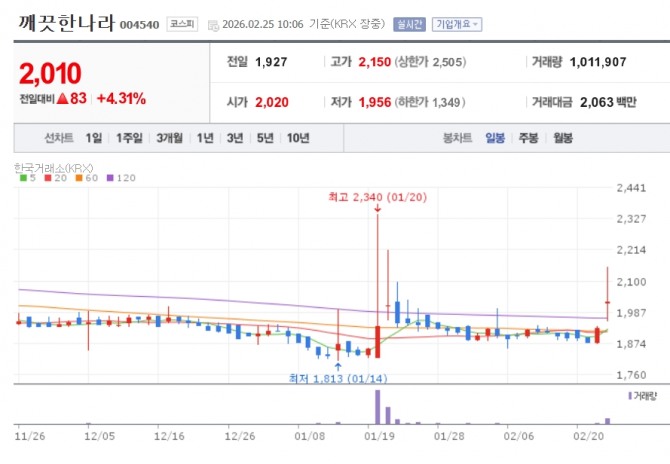Click the 최고 2,340 (01/20) chart label

click(377, 197)
